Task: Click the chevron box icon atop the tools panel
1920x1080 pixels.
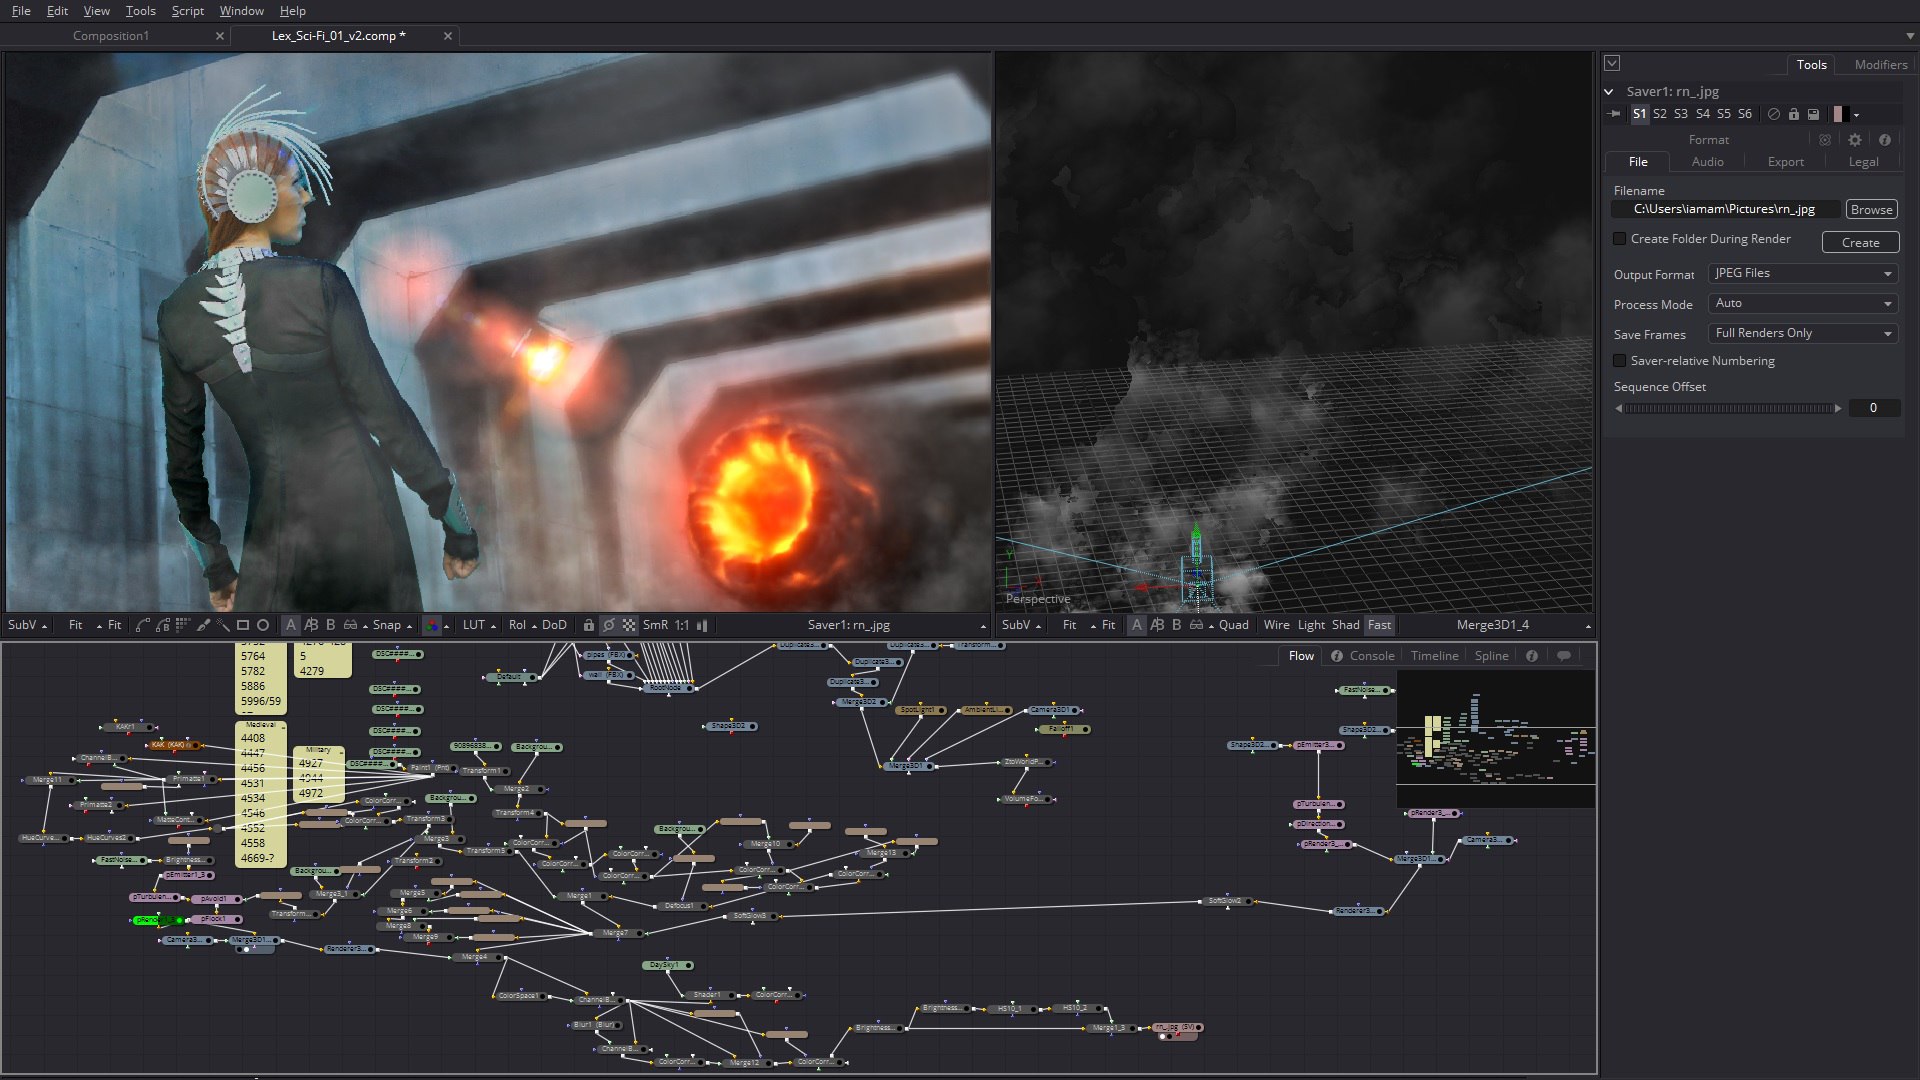Action: point(1612,63)
